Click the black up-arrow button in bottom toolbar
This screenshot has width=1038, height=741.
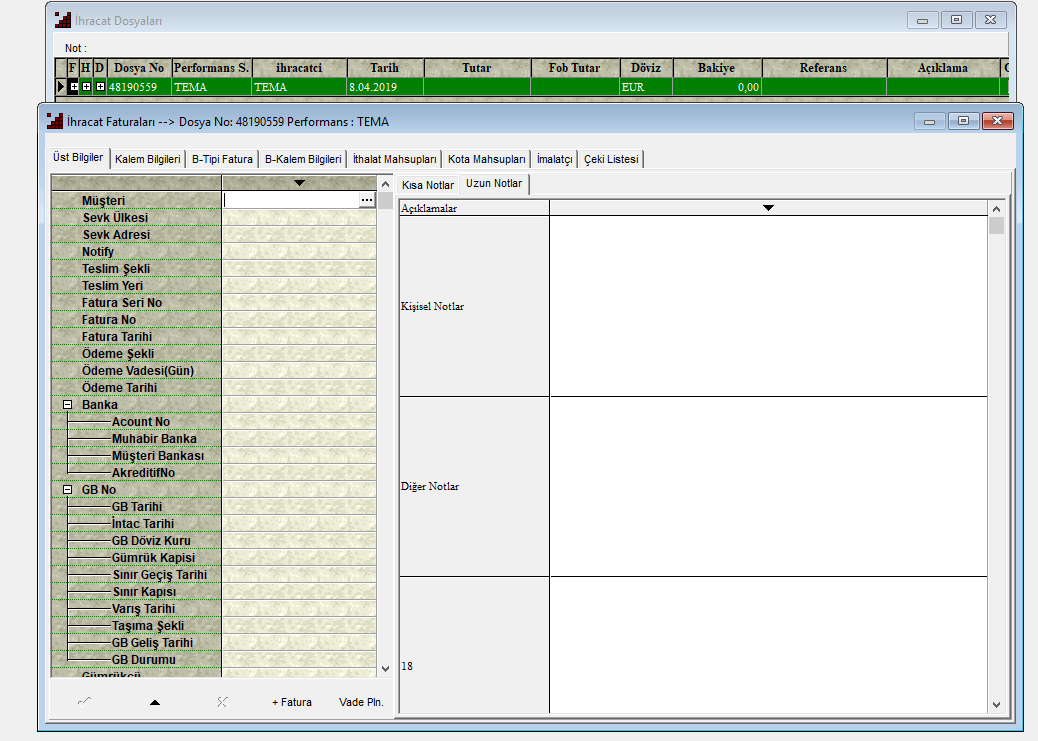click(154, 702)
